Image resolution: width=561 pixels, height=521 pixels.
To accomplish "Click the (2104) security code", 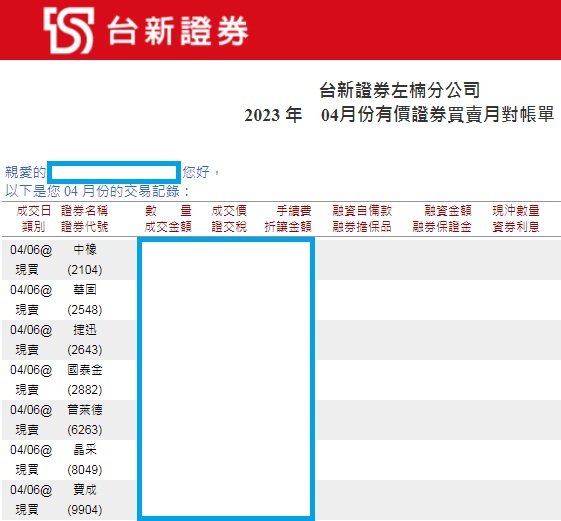I will click(x=85, y=269).
